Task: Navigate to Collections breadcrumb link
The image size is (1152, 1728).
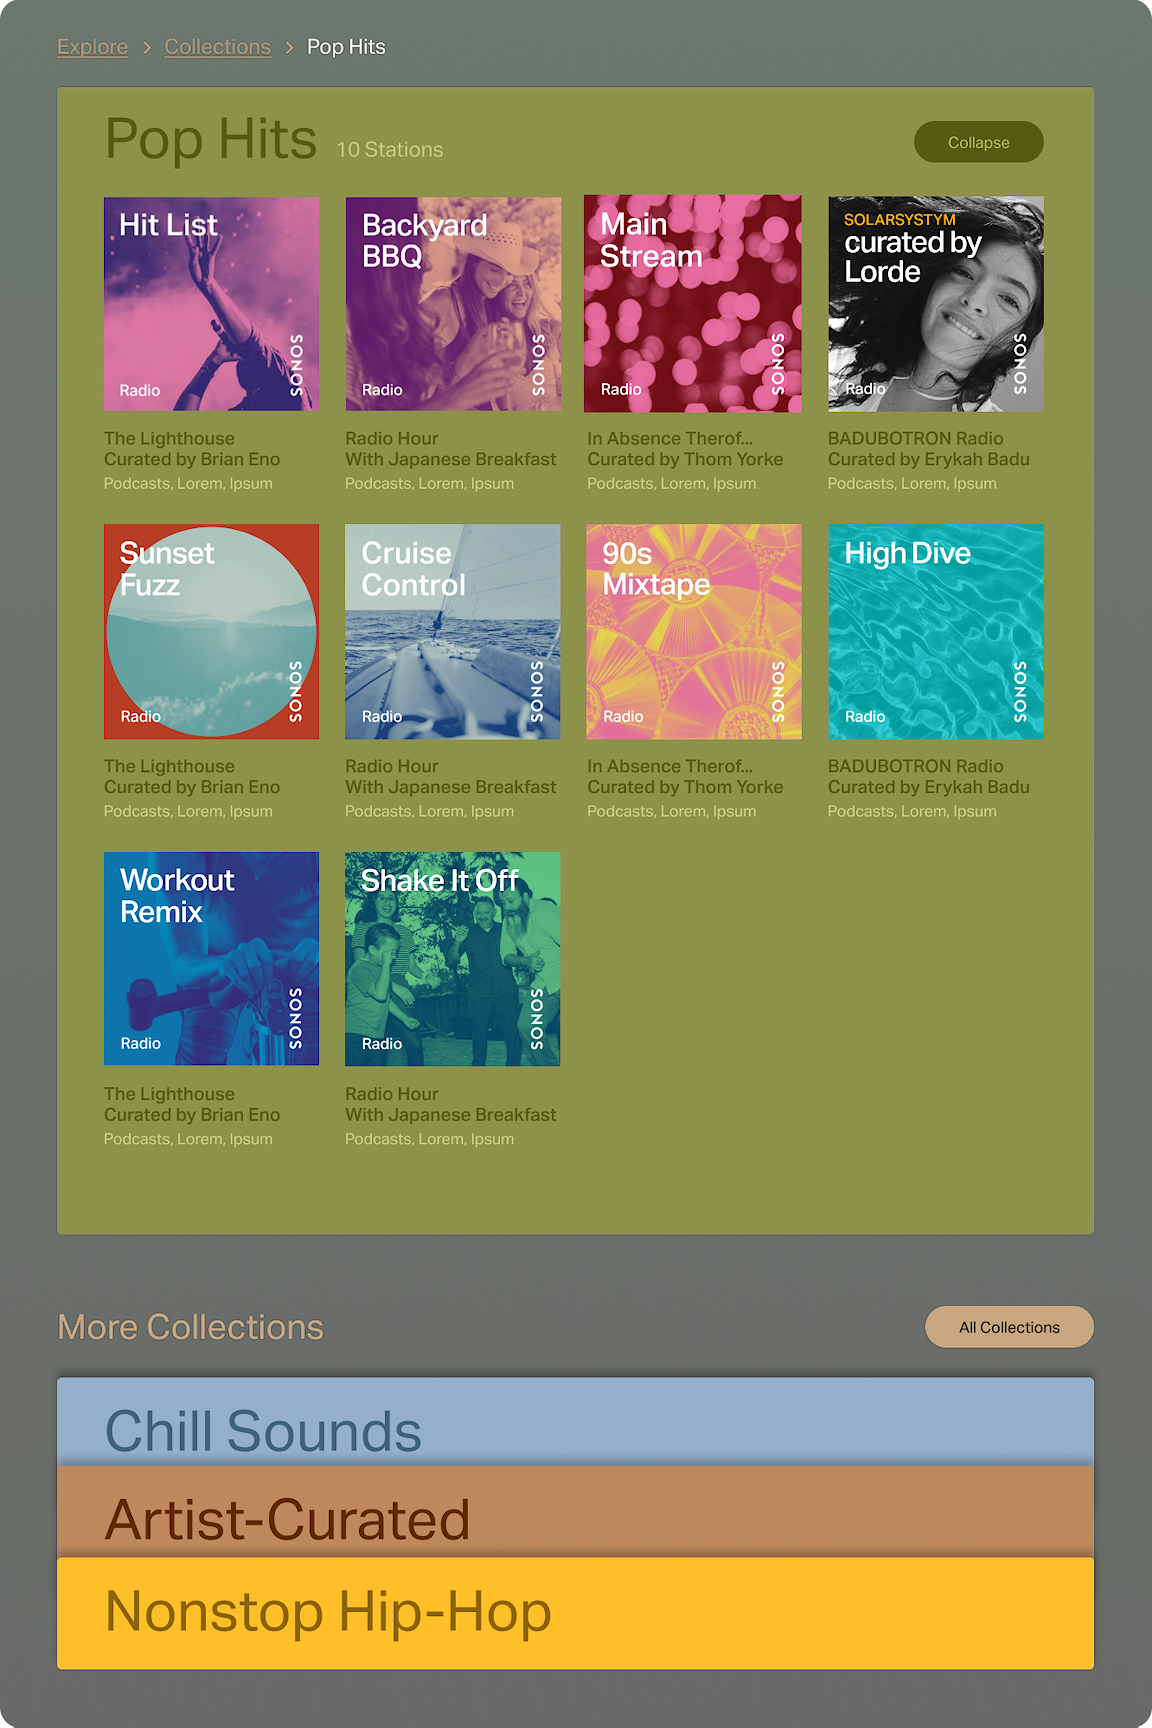Action: click(x=218, y=47)
